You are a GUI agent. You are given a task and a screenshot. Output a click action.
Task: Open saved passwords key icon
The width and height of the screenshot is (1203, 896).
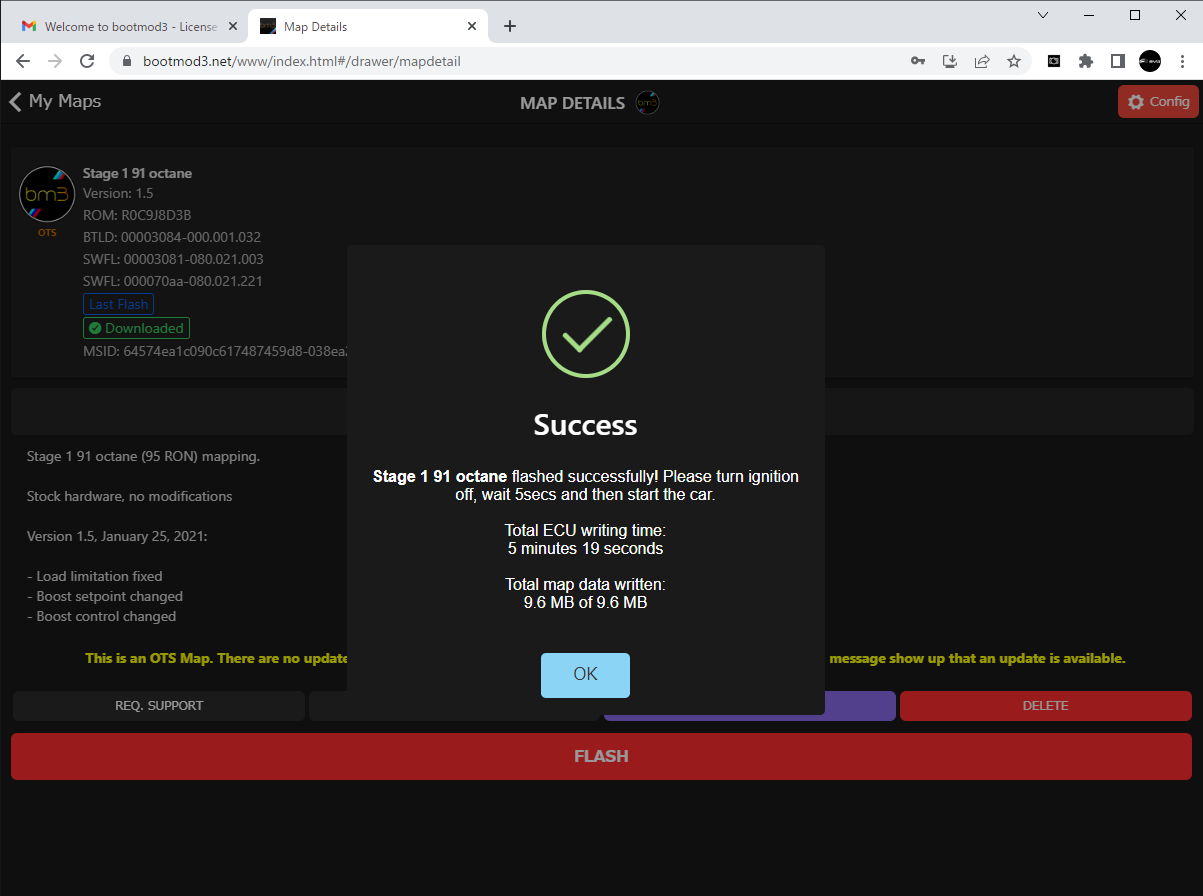point(918,61)
